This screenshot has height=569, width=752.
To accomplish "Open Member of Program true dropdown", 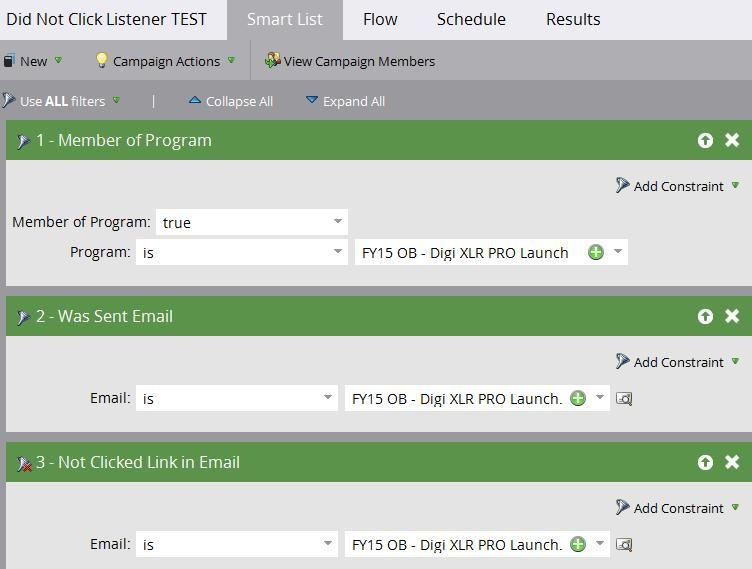I will pos(337,222).
